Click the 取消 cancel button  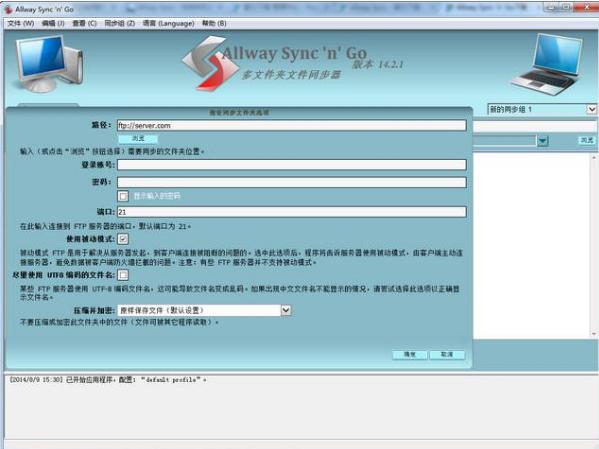[447, 355]
